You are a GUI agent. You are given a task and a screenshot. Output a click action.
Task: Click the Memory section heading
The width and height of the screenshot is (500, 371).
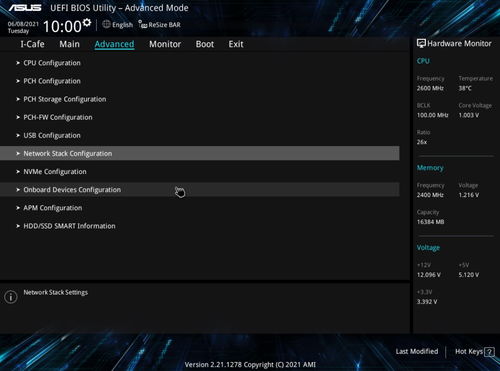(430, 168)
